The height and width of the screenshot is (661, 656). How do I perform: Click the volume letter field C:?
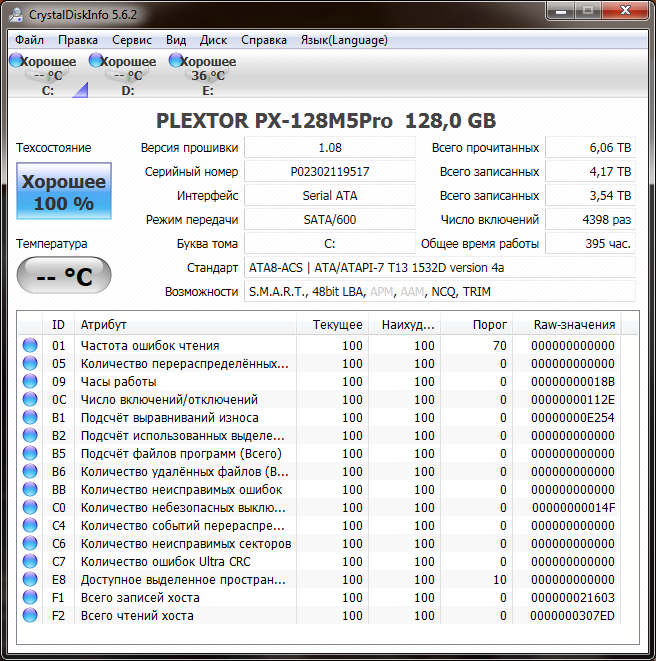pyautogui.click(x=330, y=244)
